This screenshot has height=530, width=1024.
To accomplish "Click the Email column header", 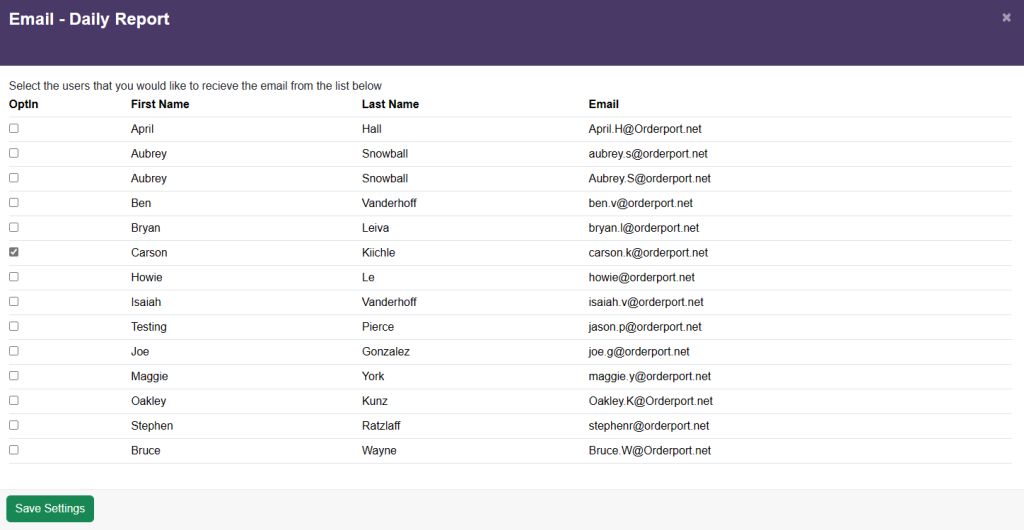I will tap(603, 104).
